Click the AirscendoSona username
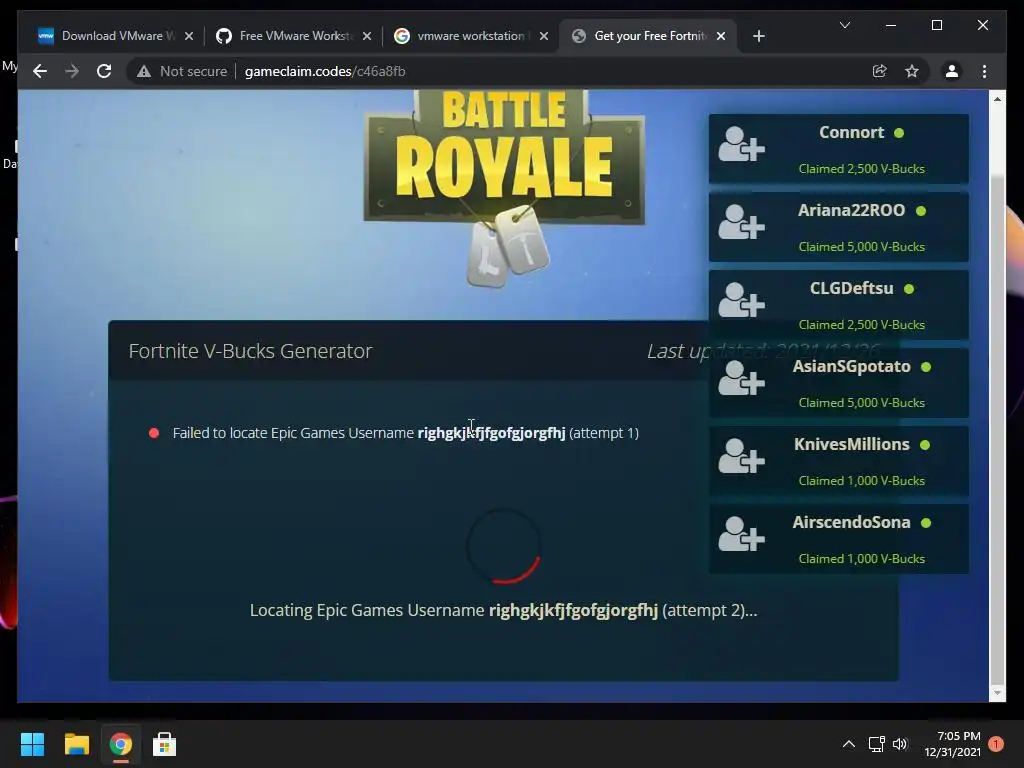Screen dimensions: 1024x768 [852, 522]
